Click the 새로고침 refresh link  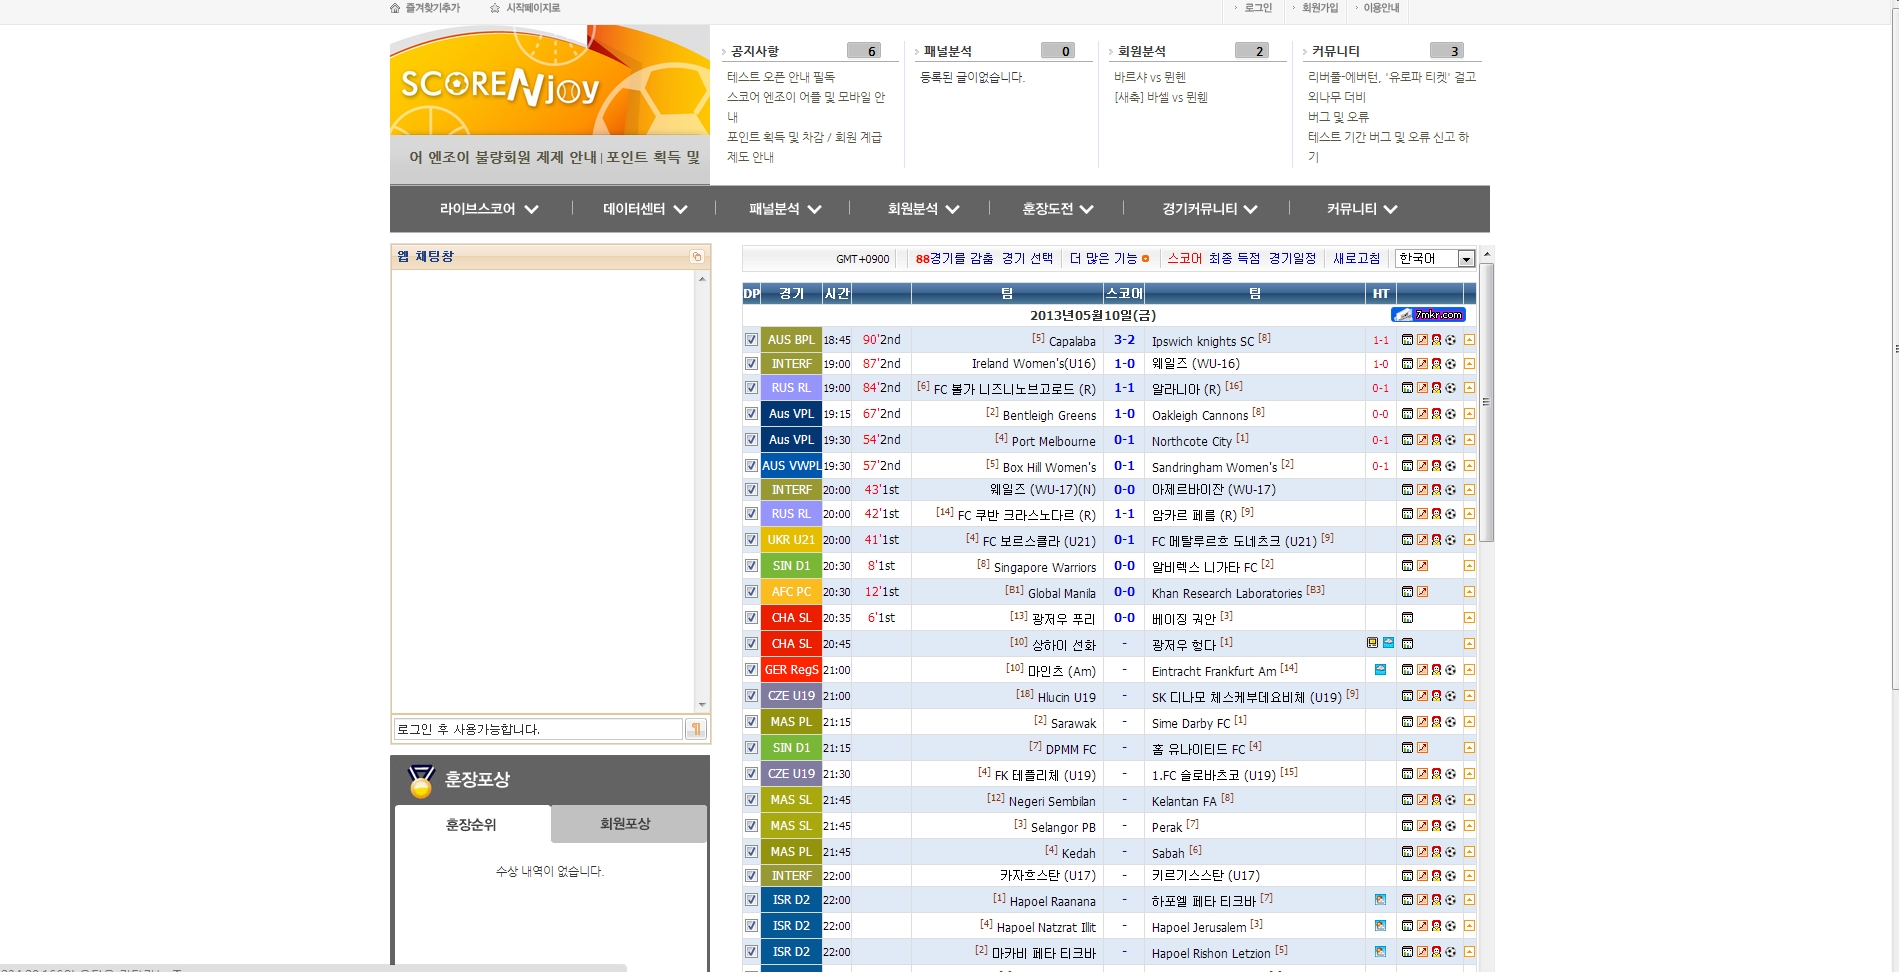[1356, 259]
